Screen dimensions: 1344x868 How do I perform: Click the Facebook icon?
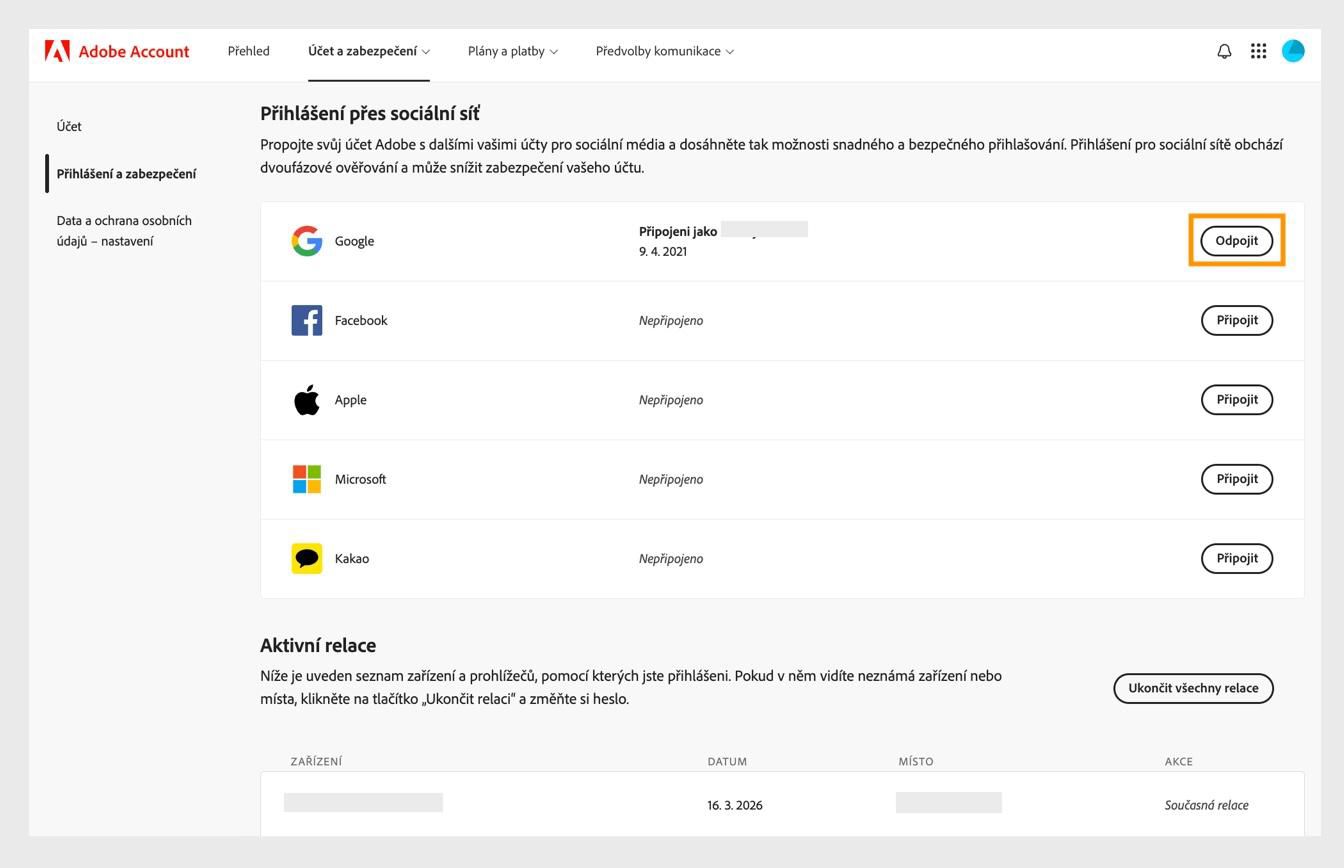[x=307, y=320]
